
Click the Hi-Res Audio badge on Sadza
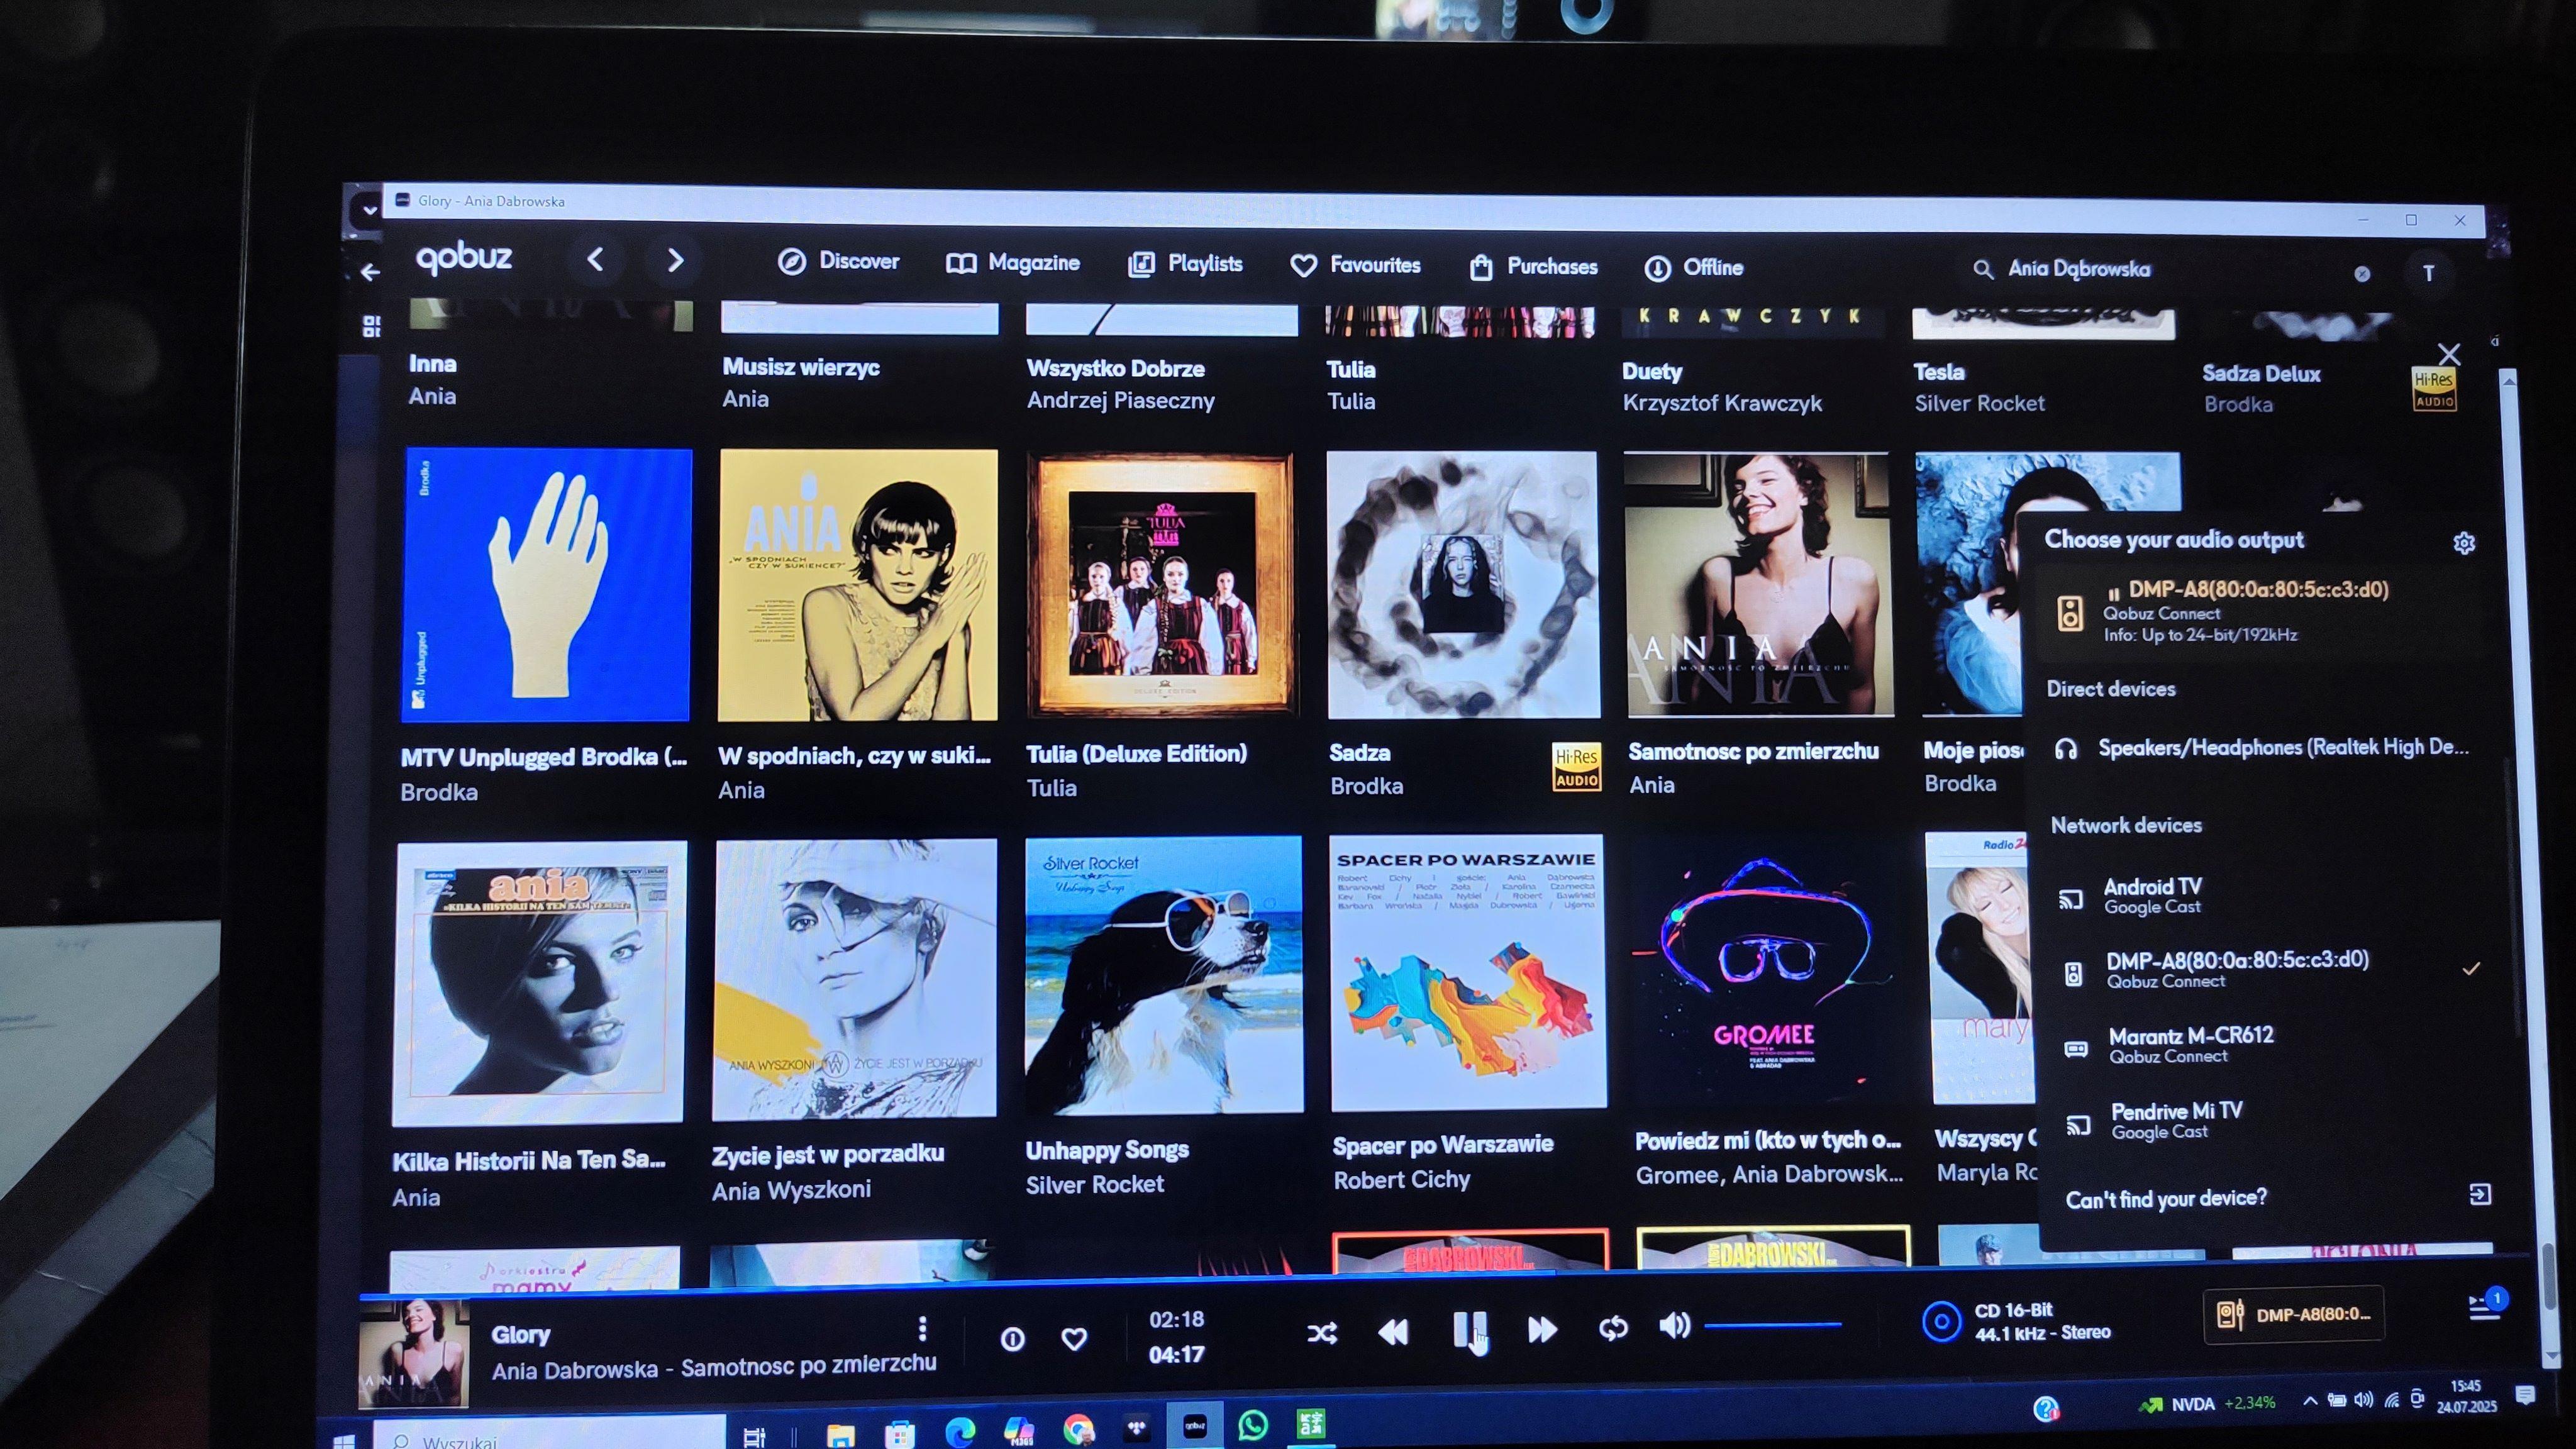point(1576,768)
